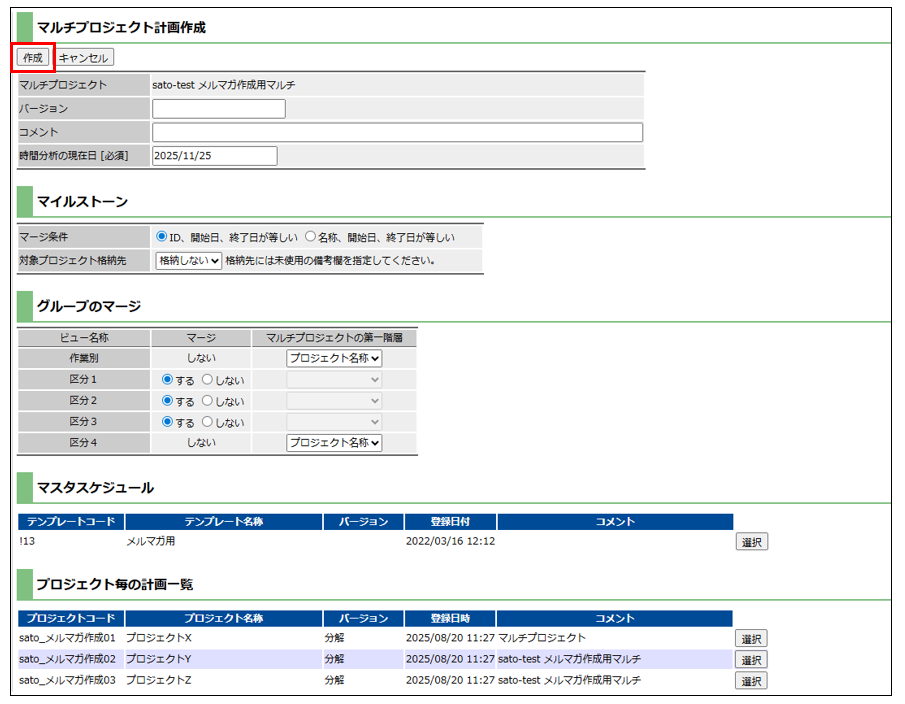Set 区分2 merge to しない
This screenshot has height=704, width=905.
coord(208,401)
